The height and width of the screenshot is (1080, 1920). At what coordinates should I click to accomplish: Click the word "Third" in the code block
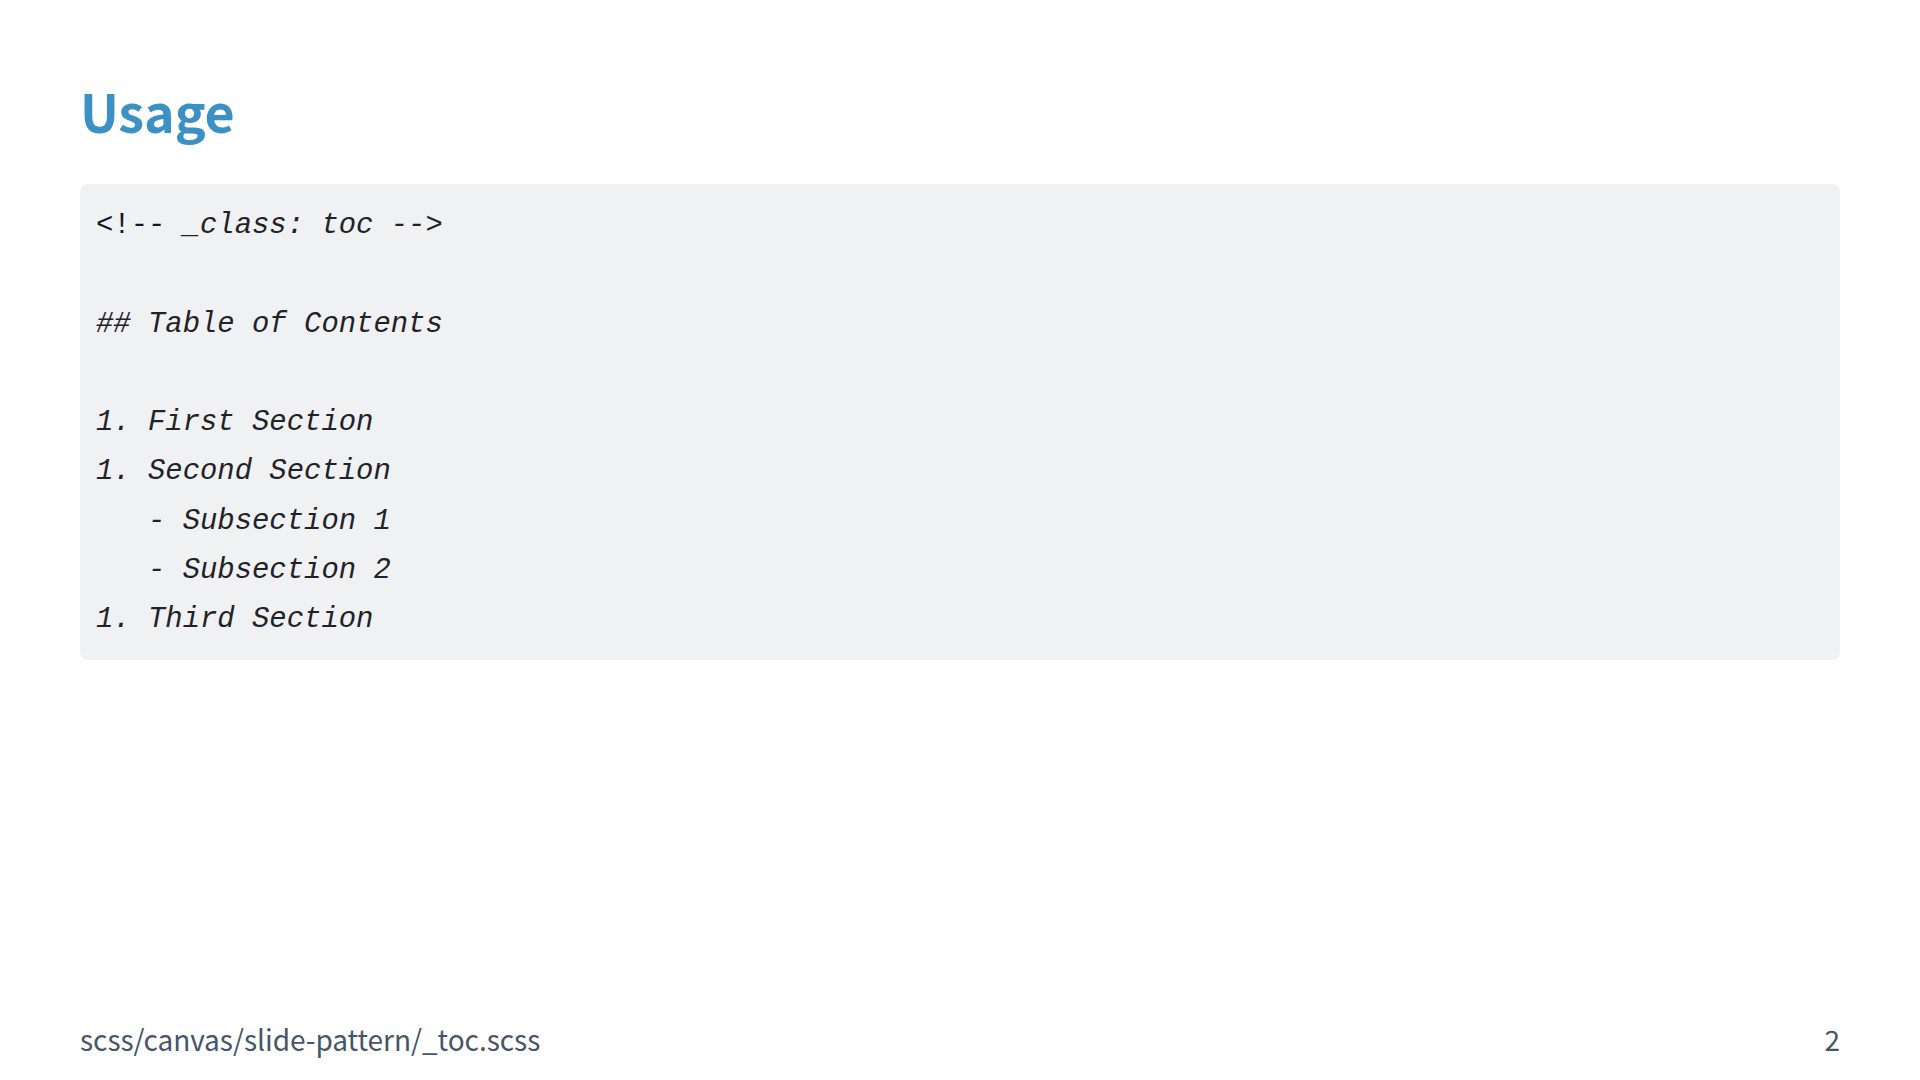point(191,618)
